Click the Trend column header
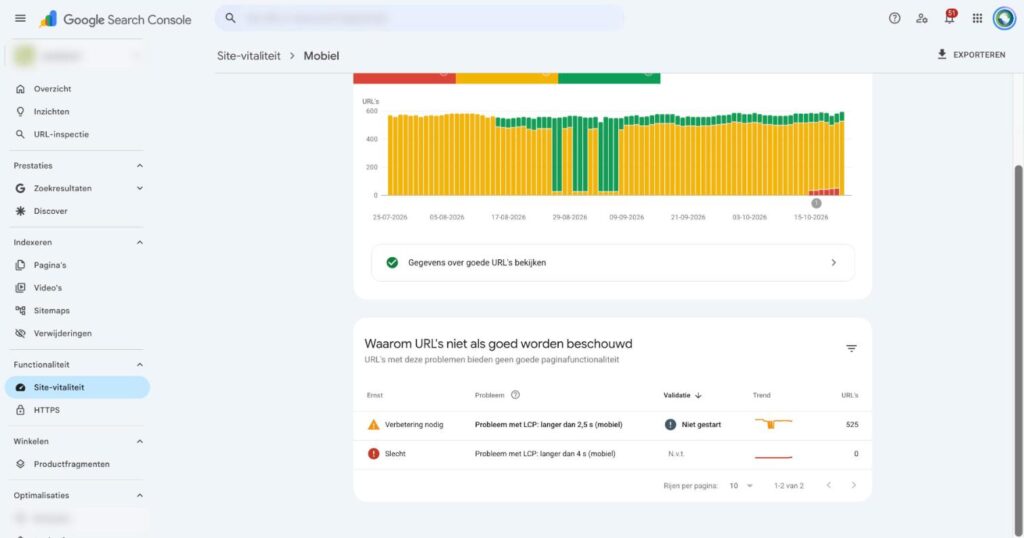The image size is (1024, 538). pos(761,395)
